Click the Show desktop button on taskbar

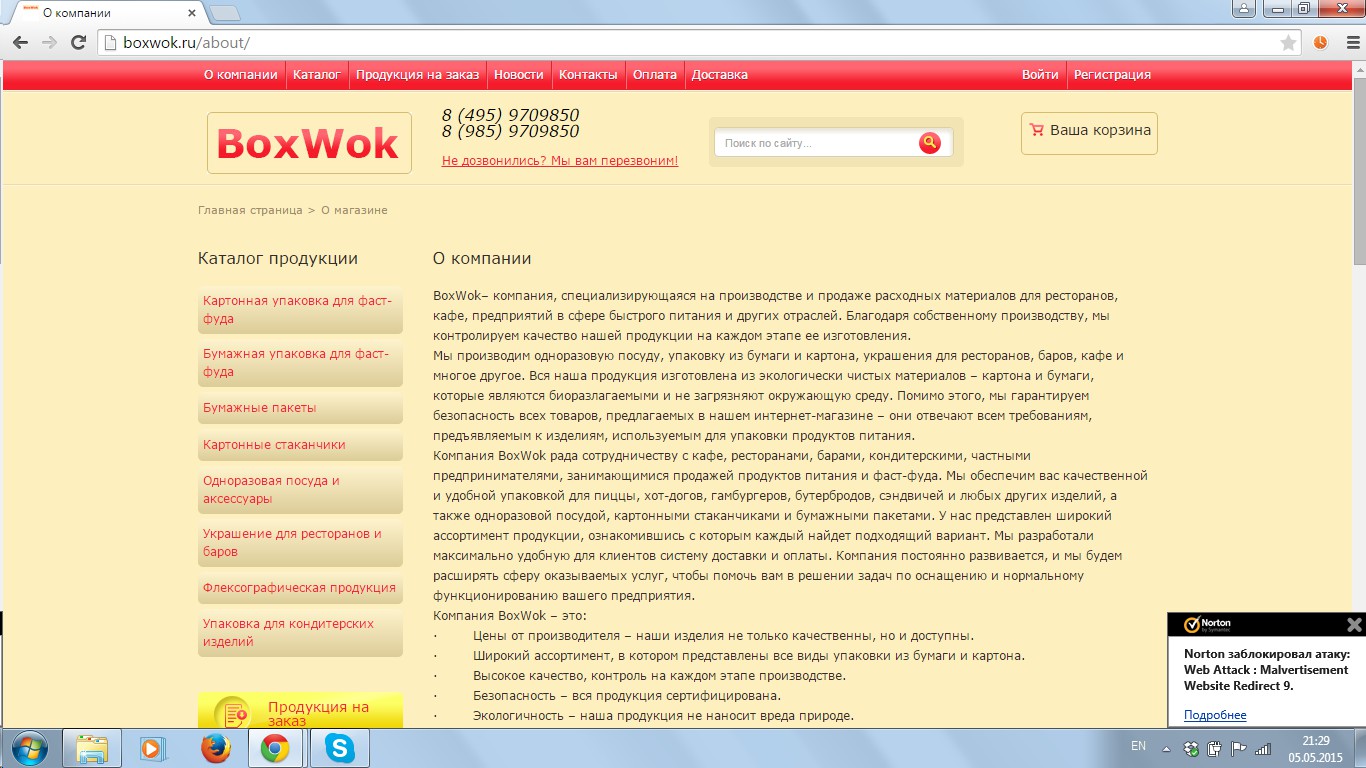click(x=1360, y=748)
